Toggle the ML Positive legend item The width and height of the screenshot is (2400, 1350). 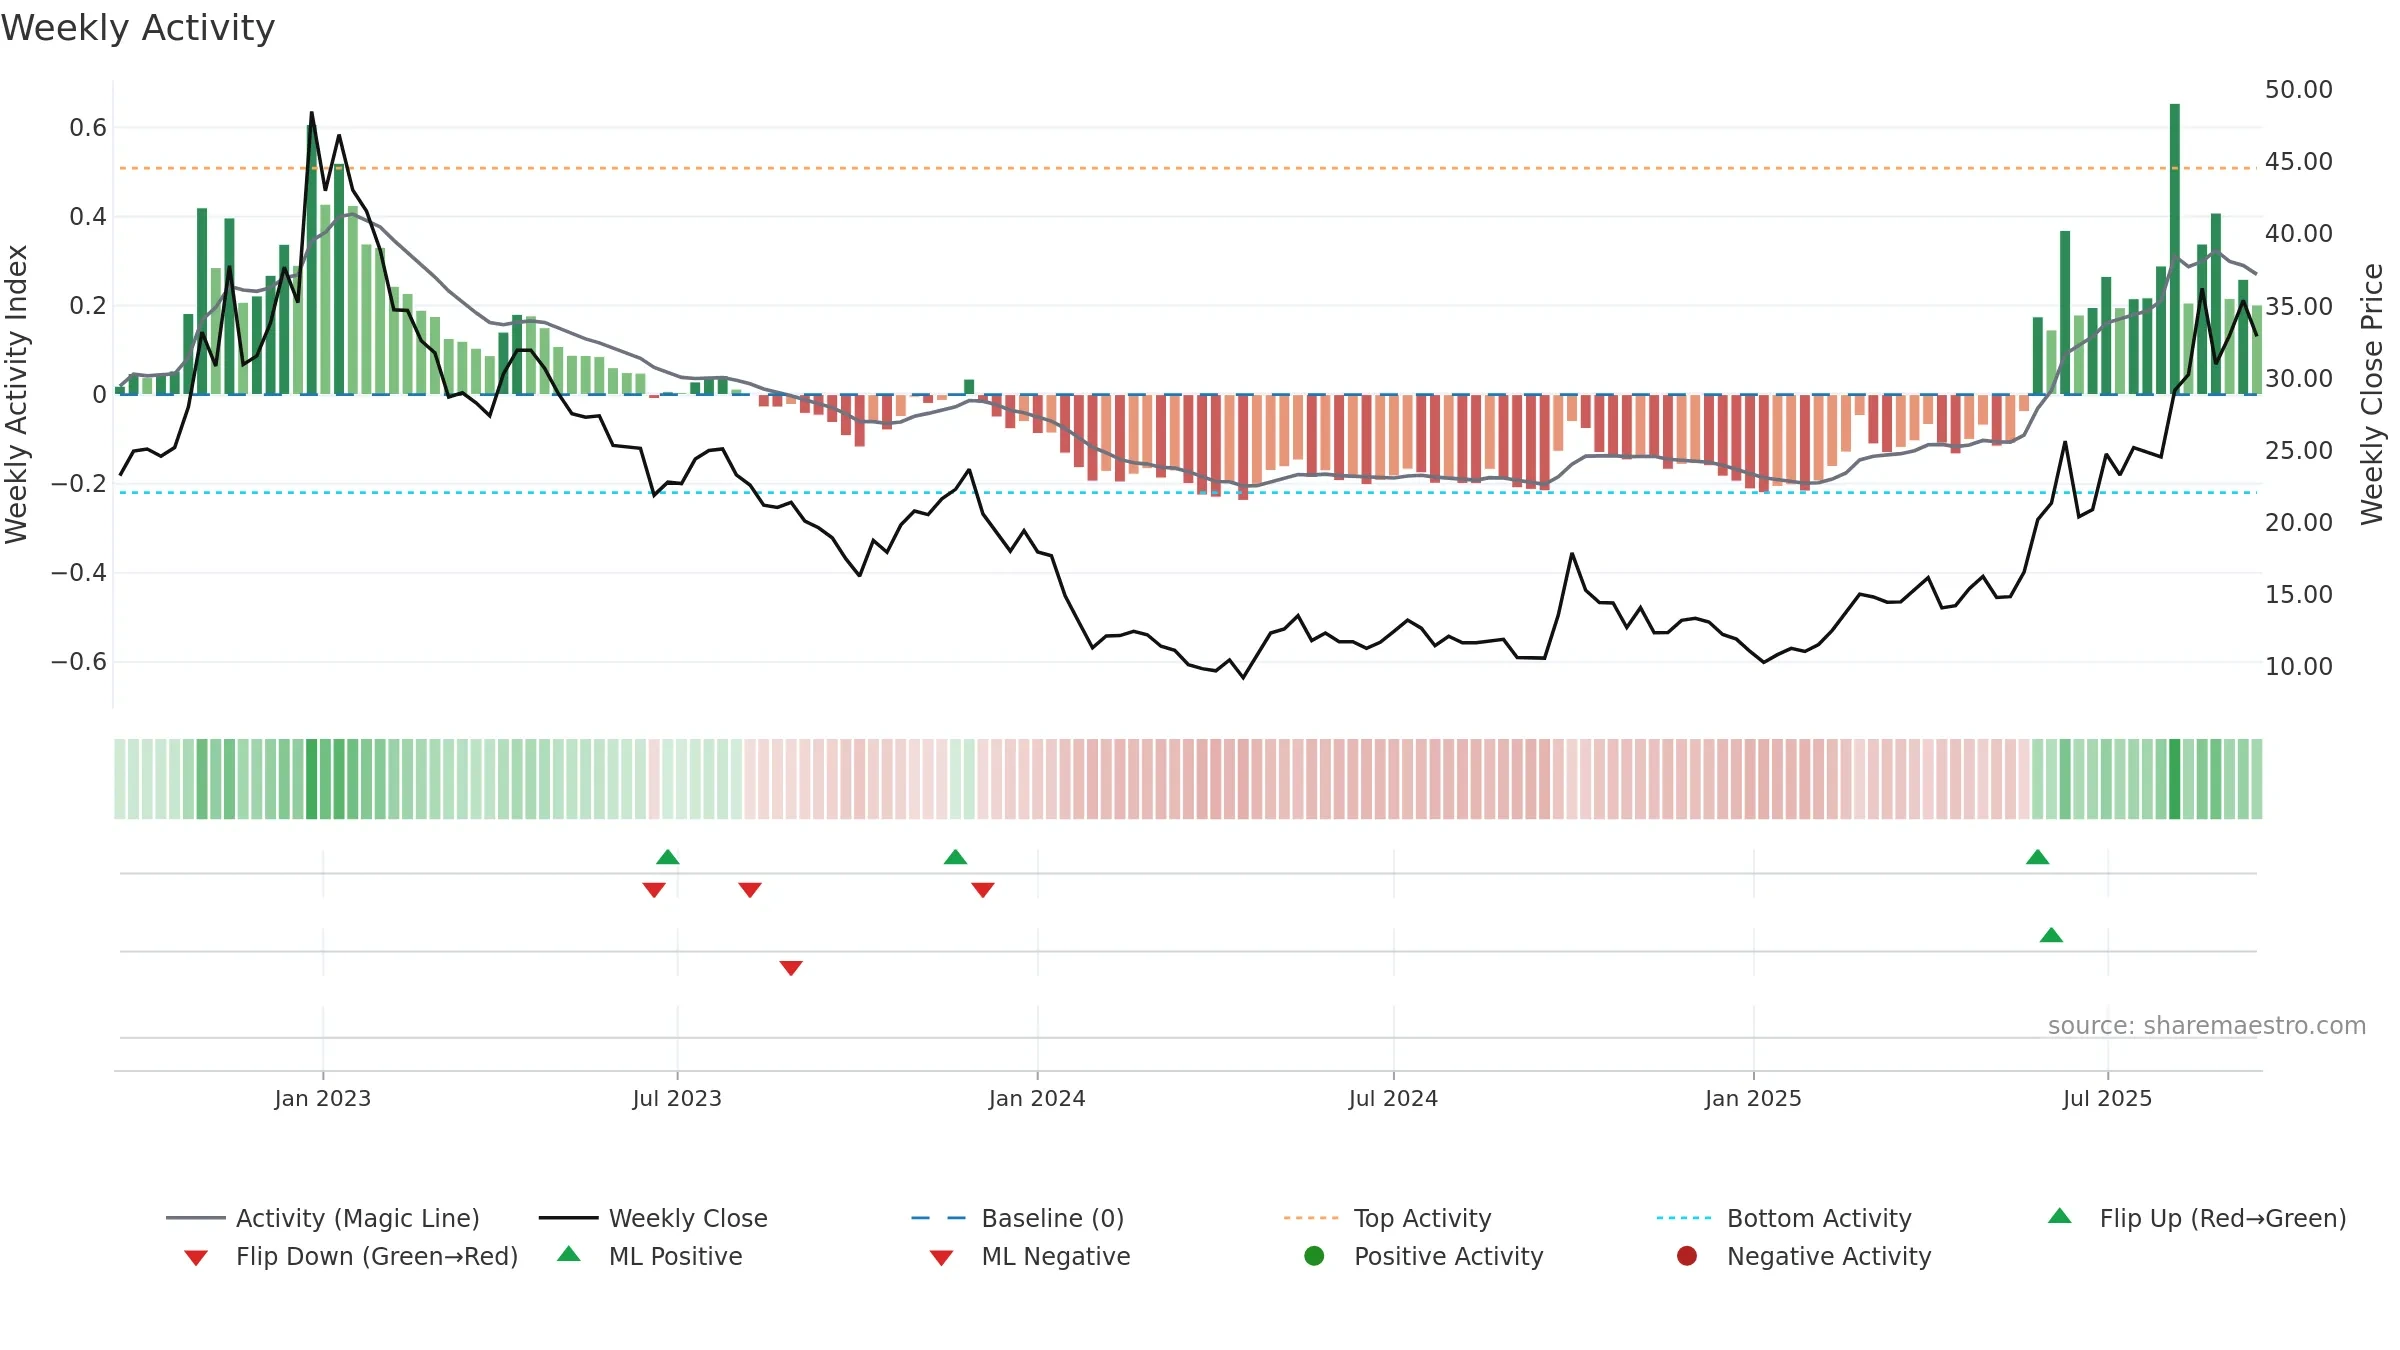point(650,1256)
